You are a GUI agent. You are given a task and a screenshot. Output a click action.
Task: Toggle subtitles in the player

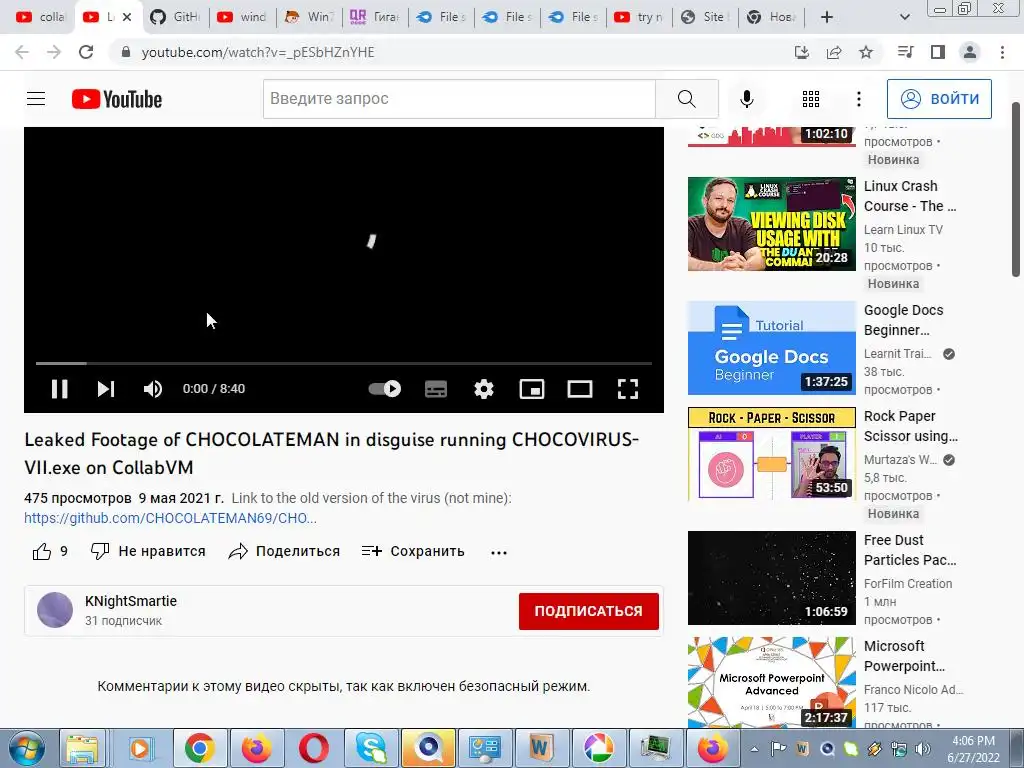(x=436, y=389)
